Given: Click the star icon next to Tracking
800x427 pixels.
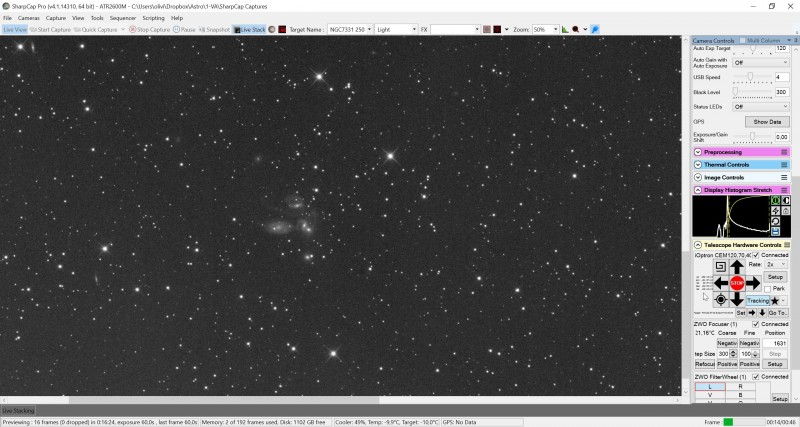Looking at the screenshot, I should pos(774,301).
